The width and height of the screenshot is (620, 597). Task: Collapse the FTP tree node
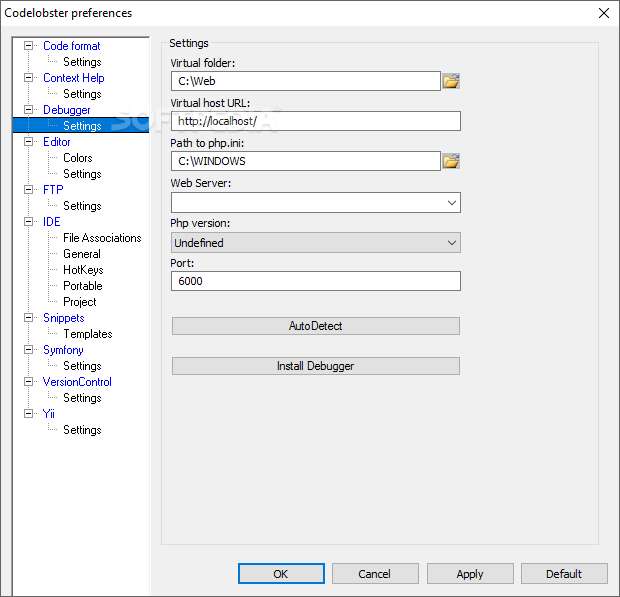[x=28, y=189]
